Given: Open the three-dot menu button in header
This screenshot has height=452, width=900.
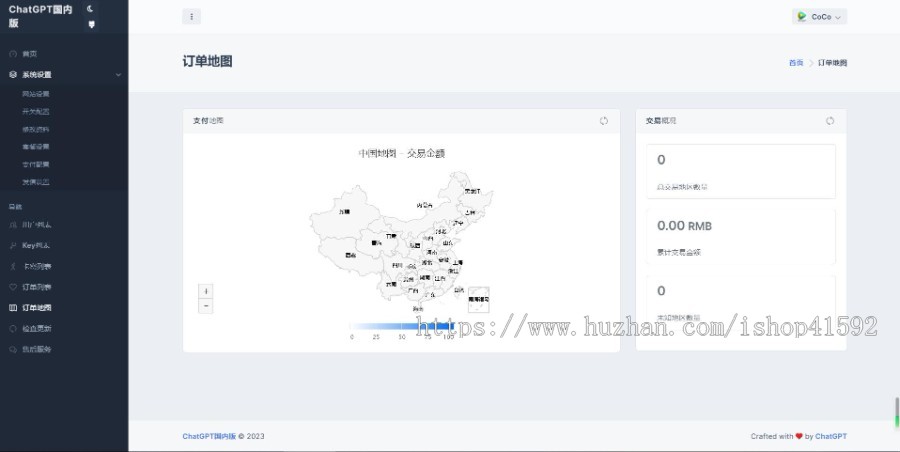Looking at the screenshot, I should pos(191,17).
